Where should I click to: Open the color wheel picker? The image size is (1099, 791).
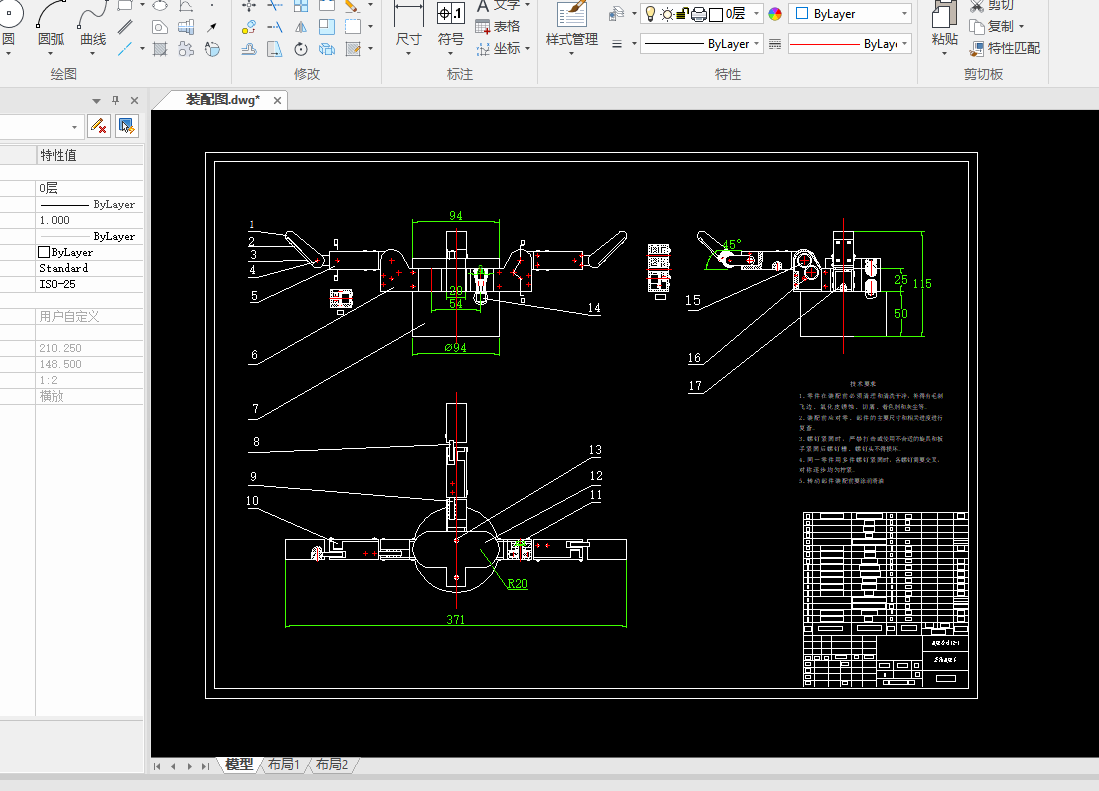[775, 14]
